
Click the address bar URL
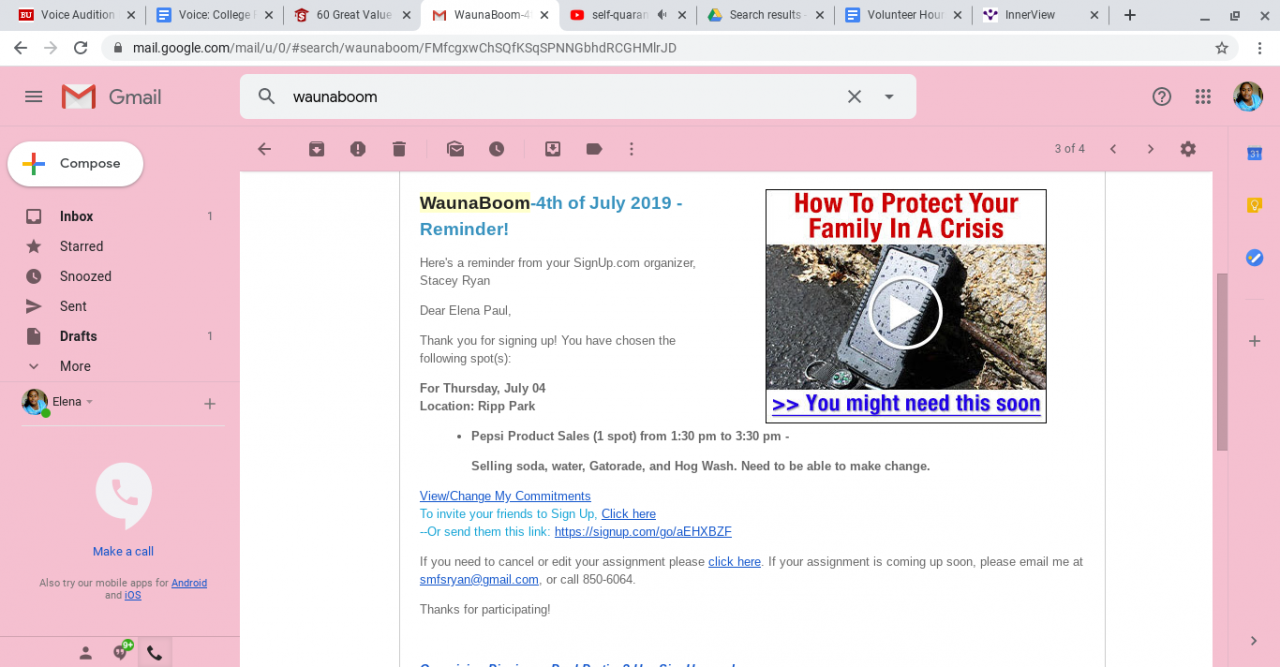(x=404, y=47)
